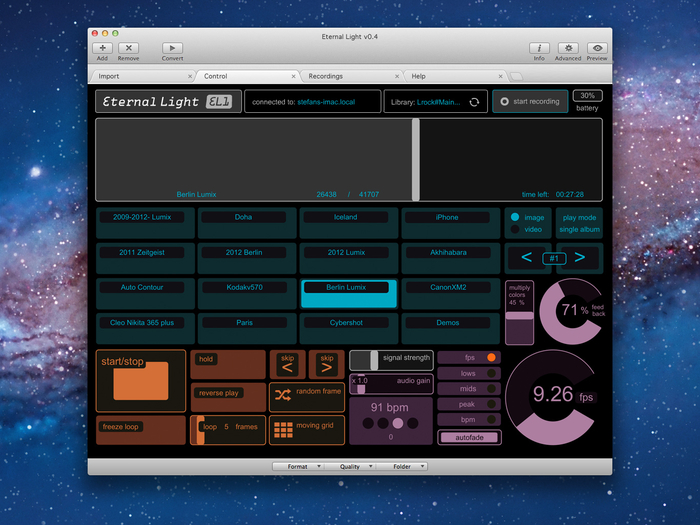
Task: Click the EL1 logo badge
Action: pyautogui.click(x=219, y=102)
